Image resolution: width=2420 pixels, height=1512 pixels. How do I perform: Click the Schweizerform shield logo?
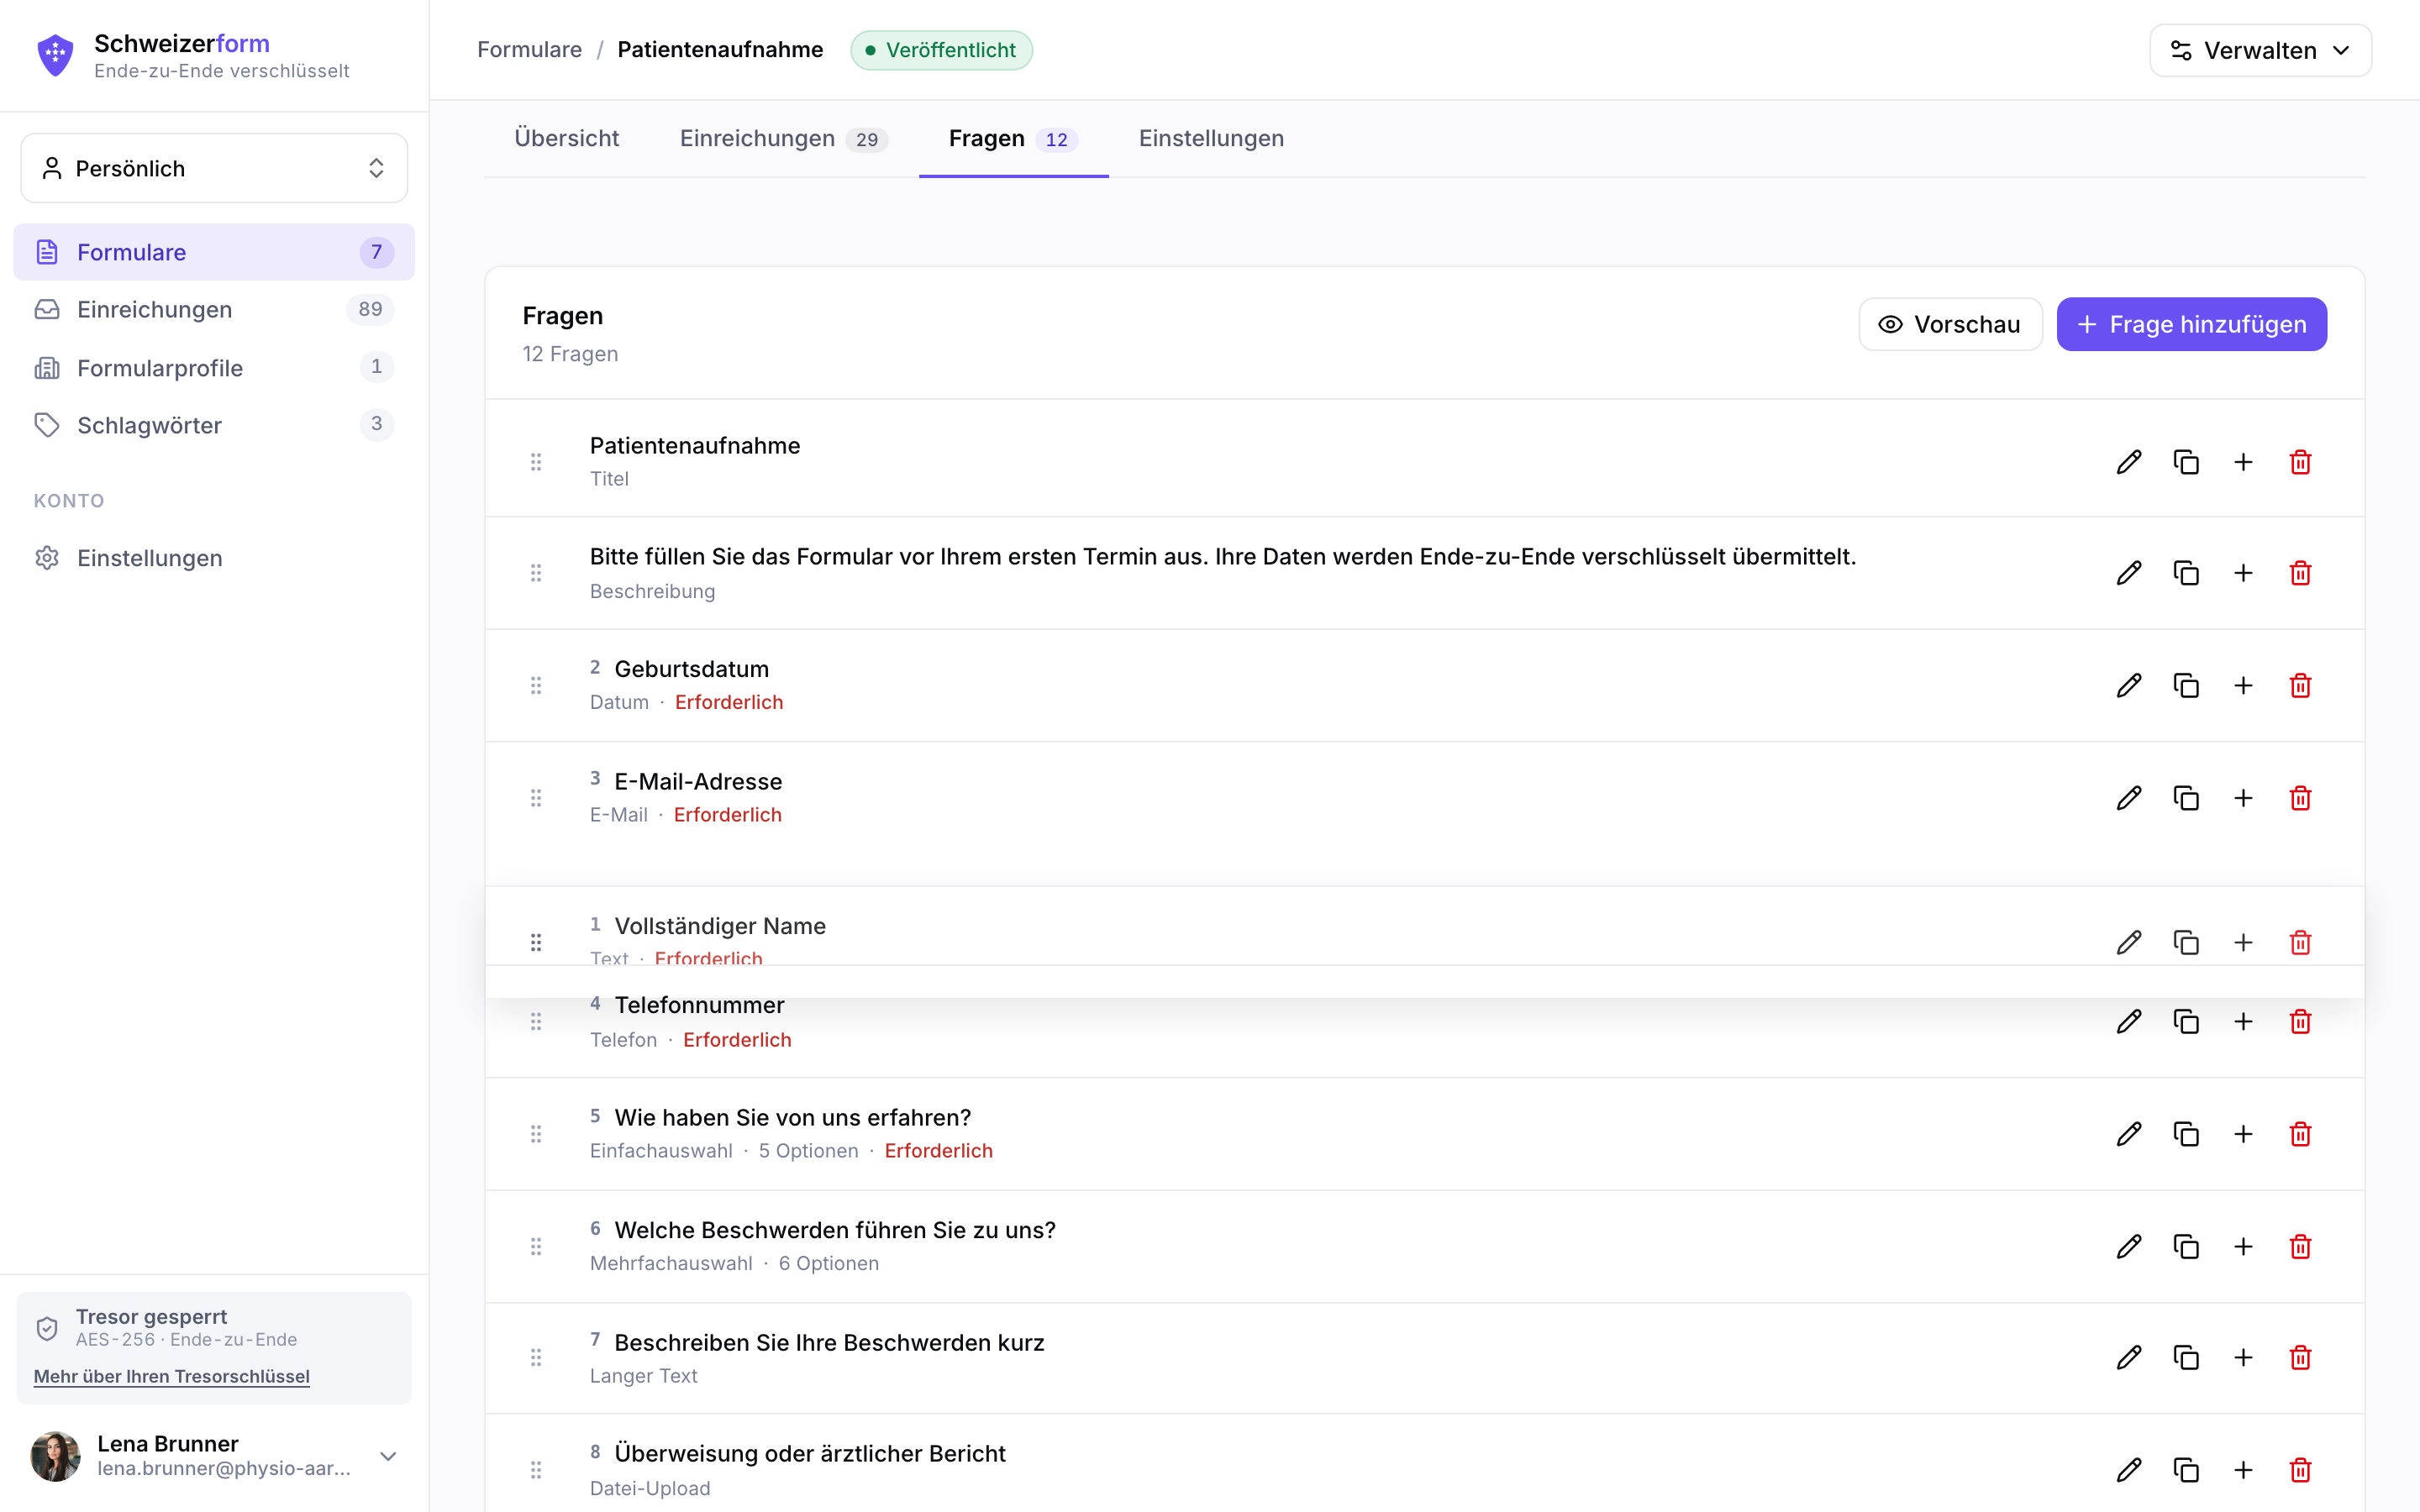[55, 55]
